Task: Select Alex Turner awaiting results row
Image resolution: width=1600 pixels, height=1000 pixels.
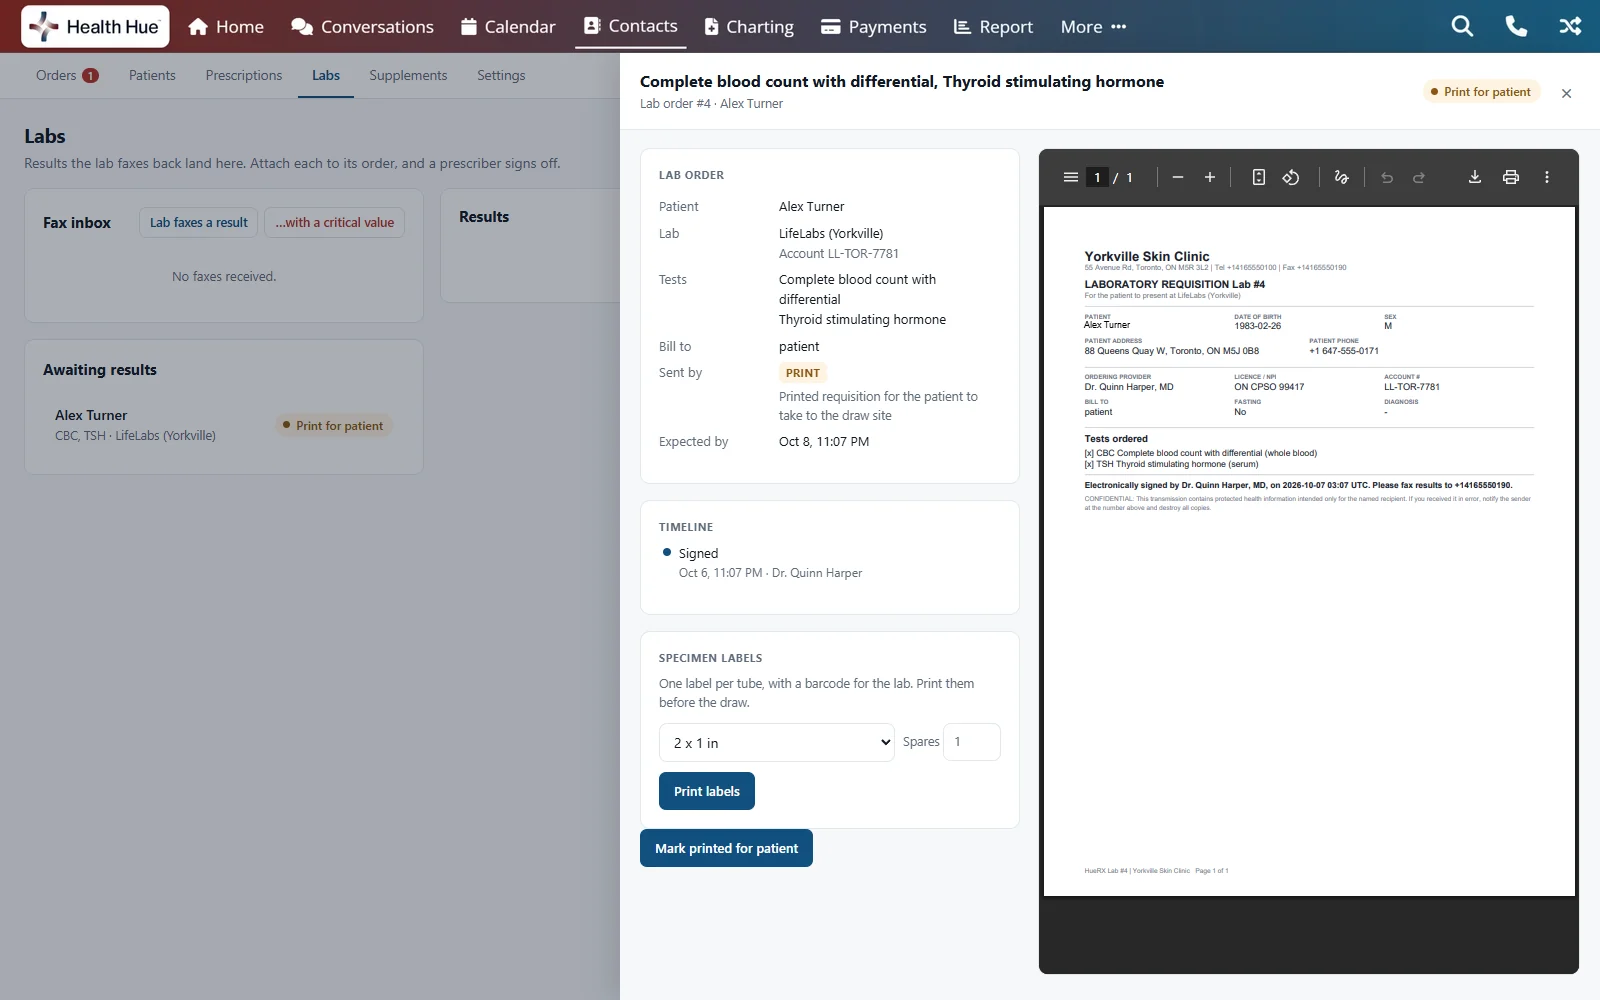Action: click(x=223, y=425)
